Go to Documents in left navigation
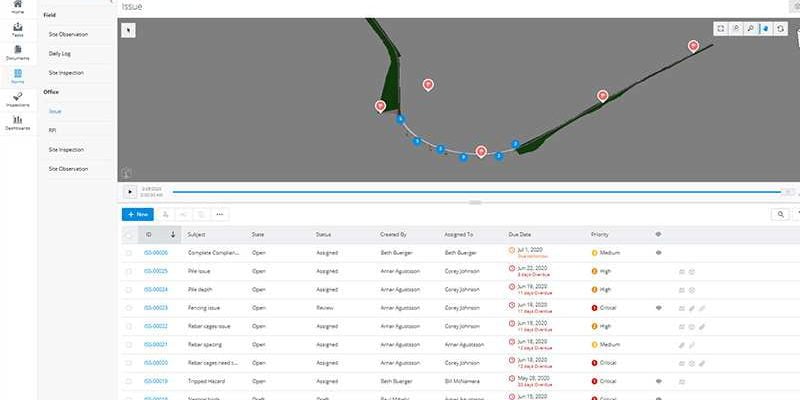 (18, 53)
